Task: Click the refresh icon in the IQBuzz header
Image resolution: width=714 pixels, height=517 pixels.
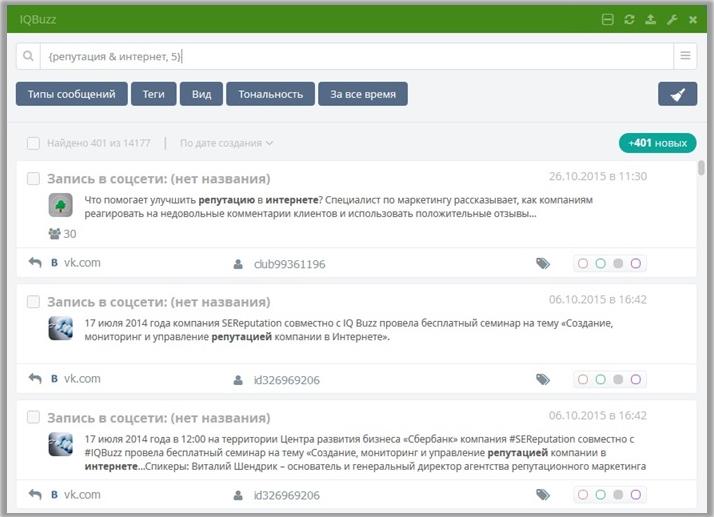Action: (629, 20)
